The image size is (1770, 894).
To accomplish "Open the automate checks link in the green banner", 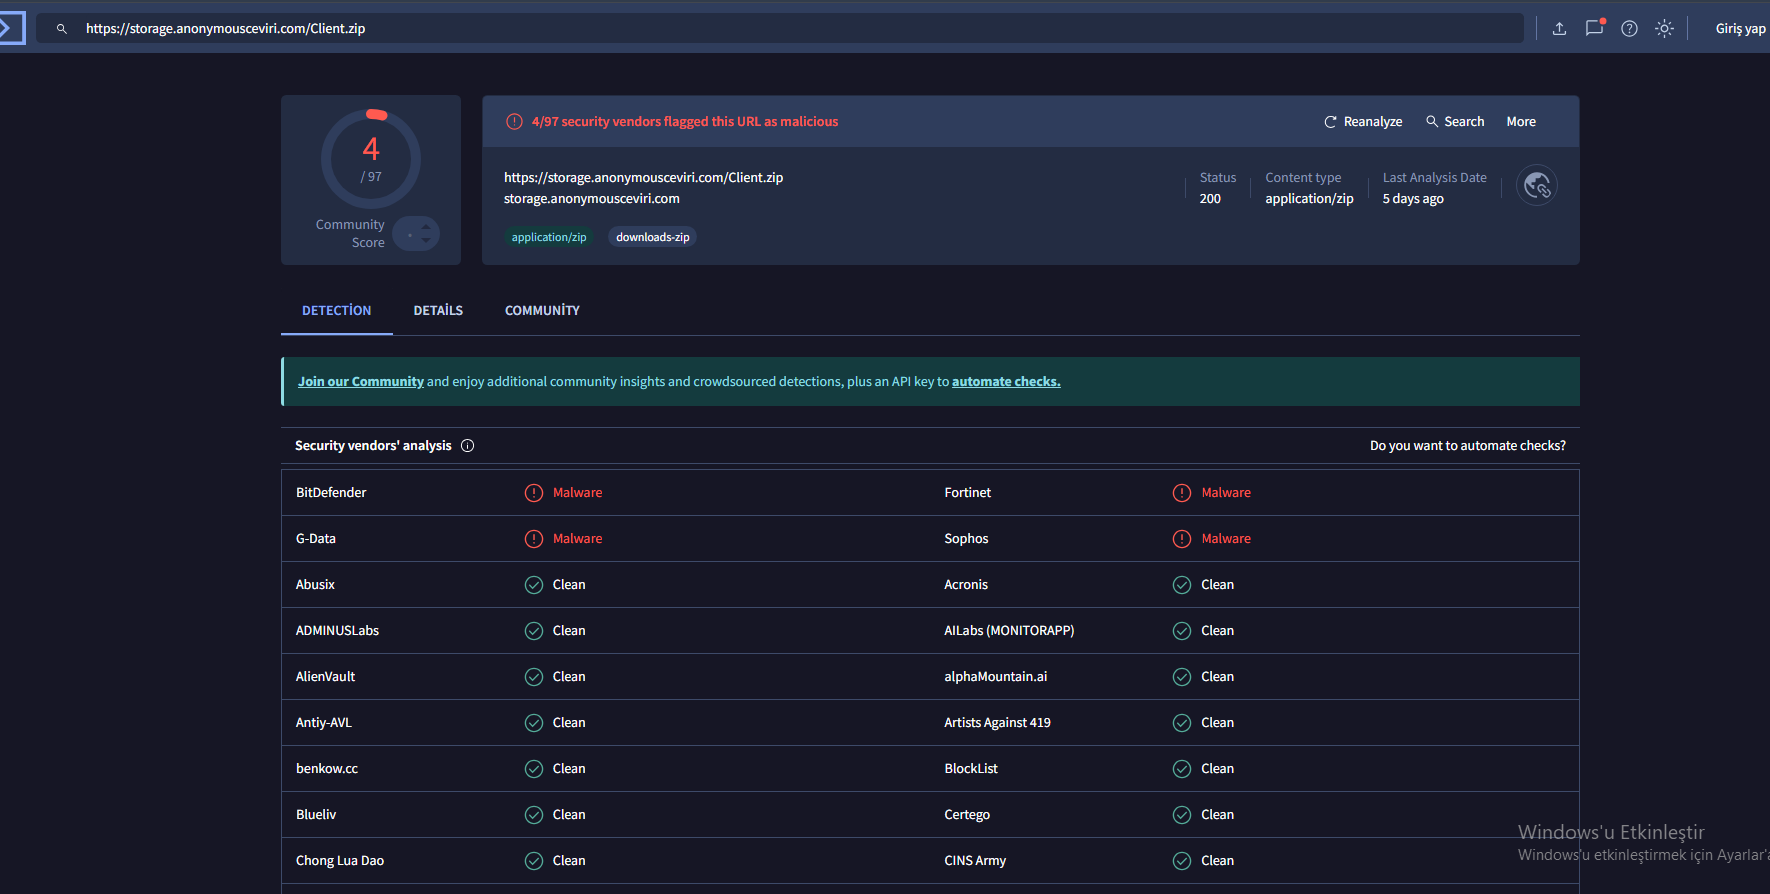I will 1006,382.
